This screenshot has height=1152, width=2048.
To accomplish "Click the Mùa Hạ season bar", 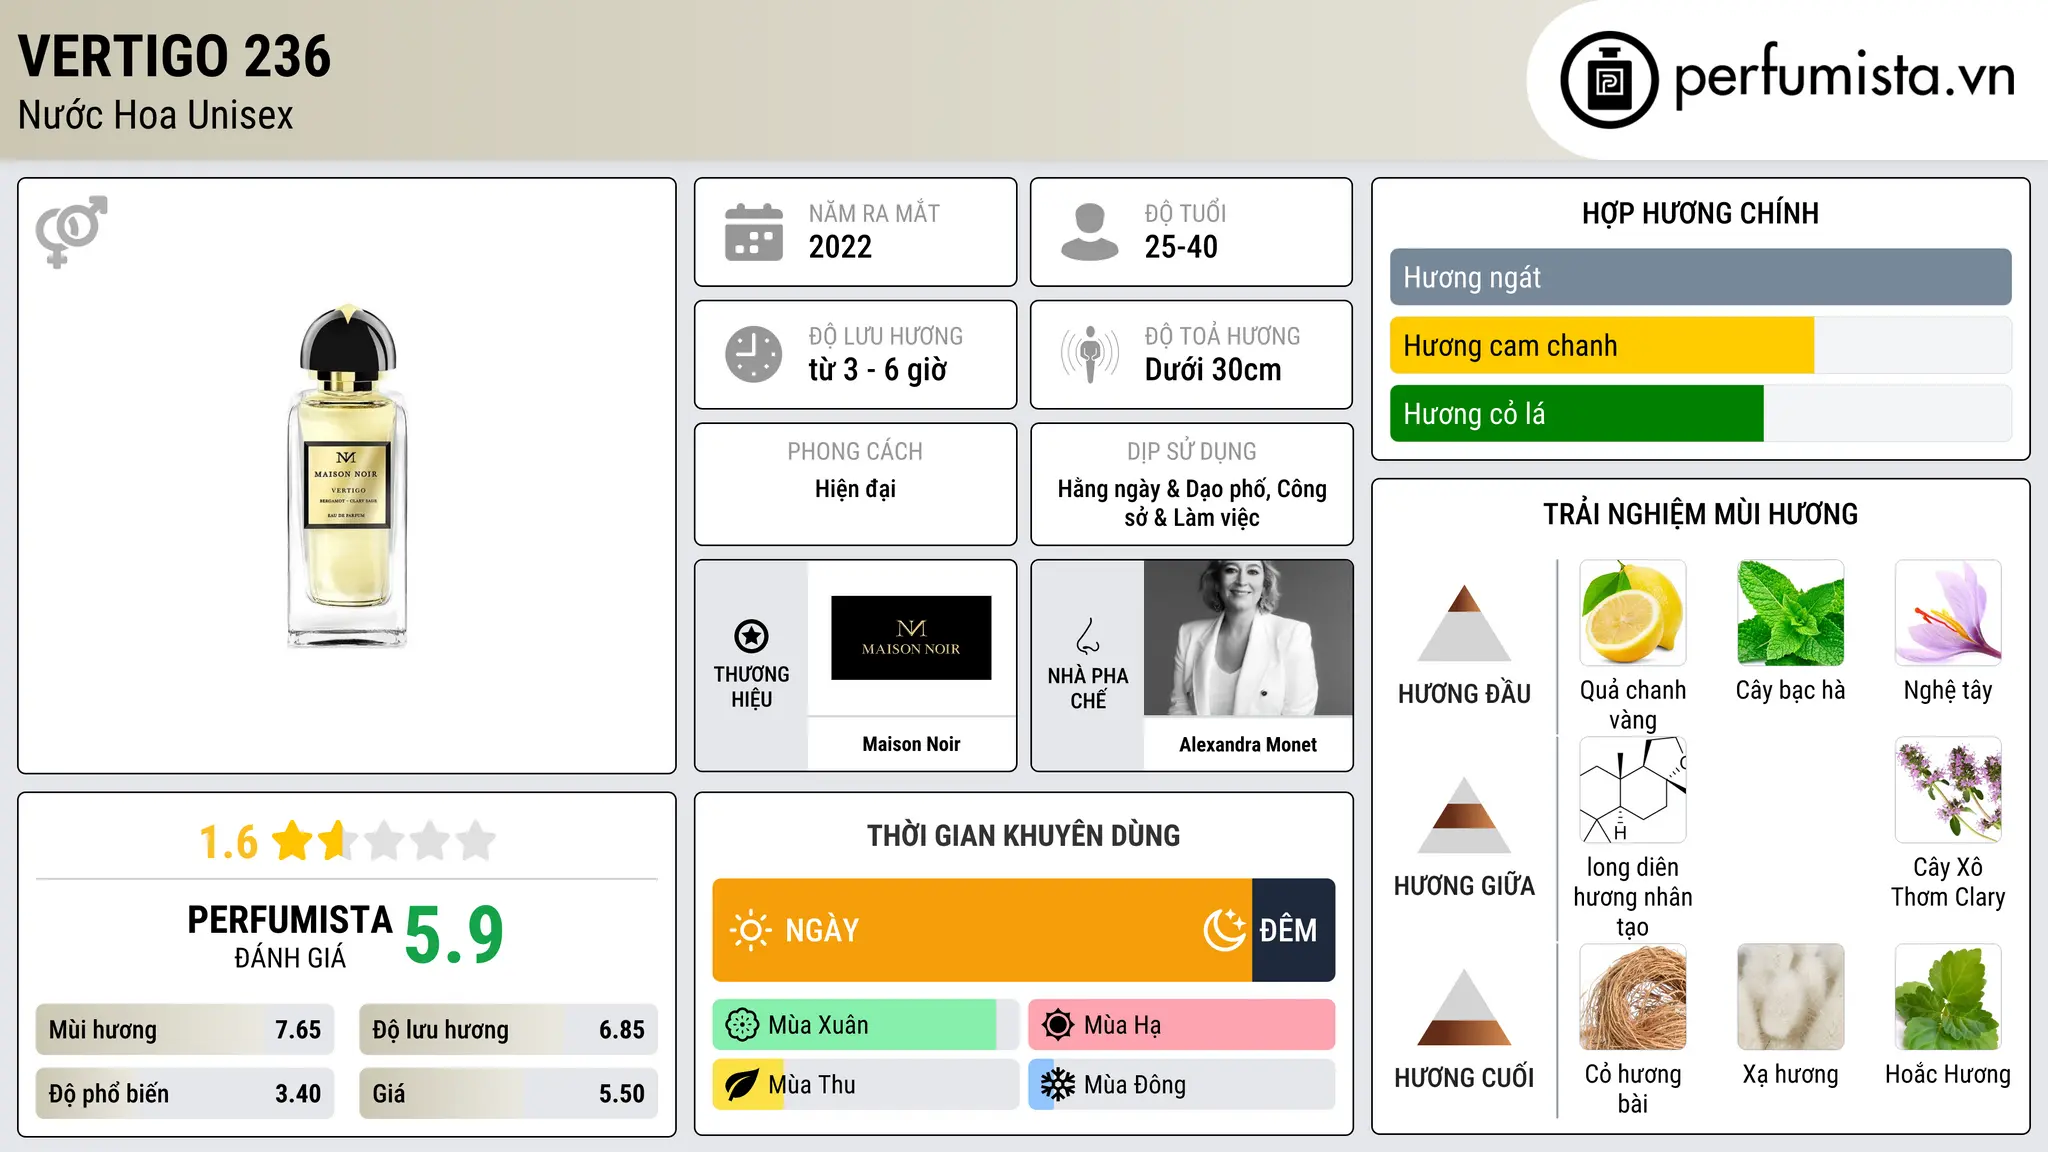I will 1182,1025.
